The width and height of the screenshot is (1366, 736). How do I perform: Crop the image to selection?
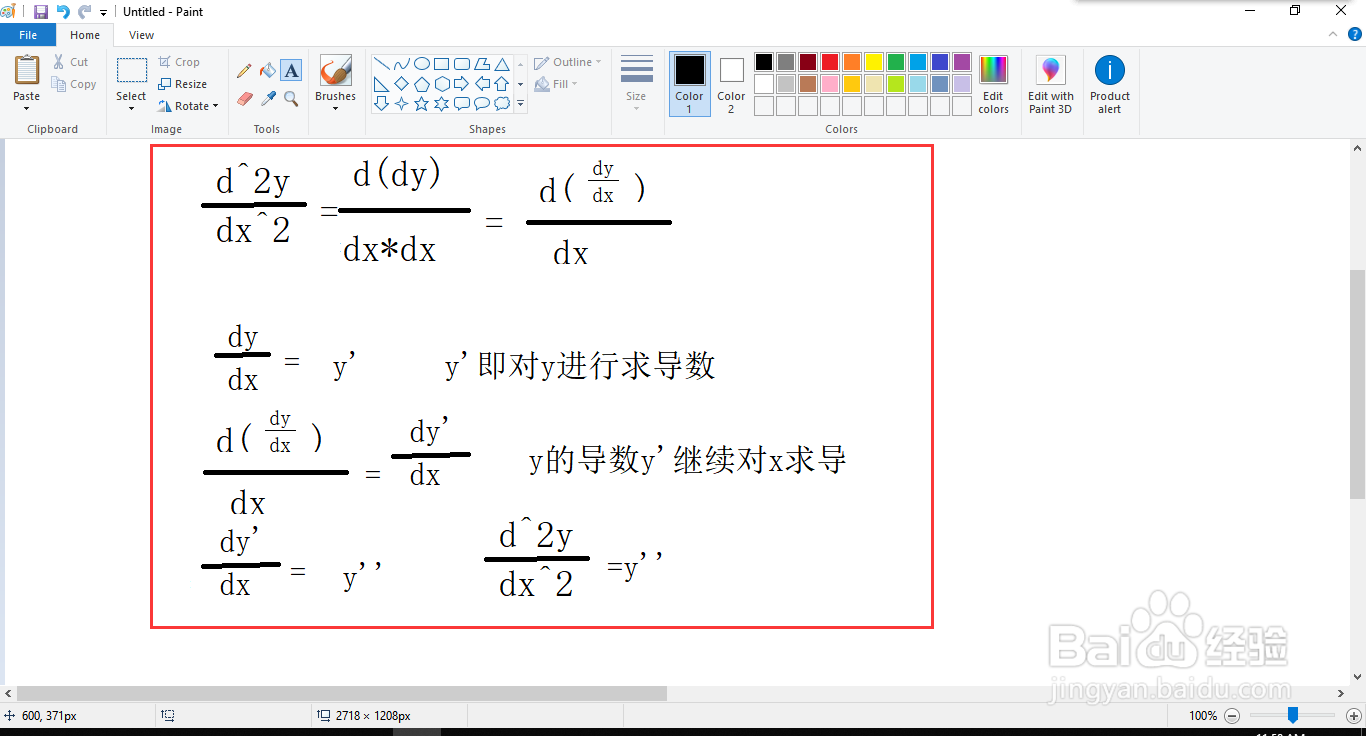181,61
